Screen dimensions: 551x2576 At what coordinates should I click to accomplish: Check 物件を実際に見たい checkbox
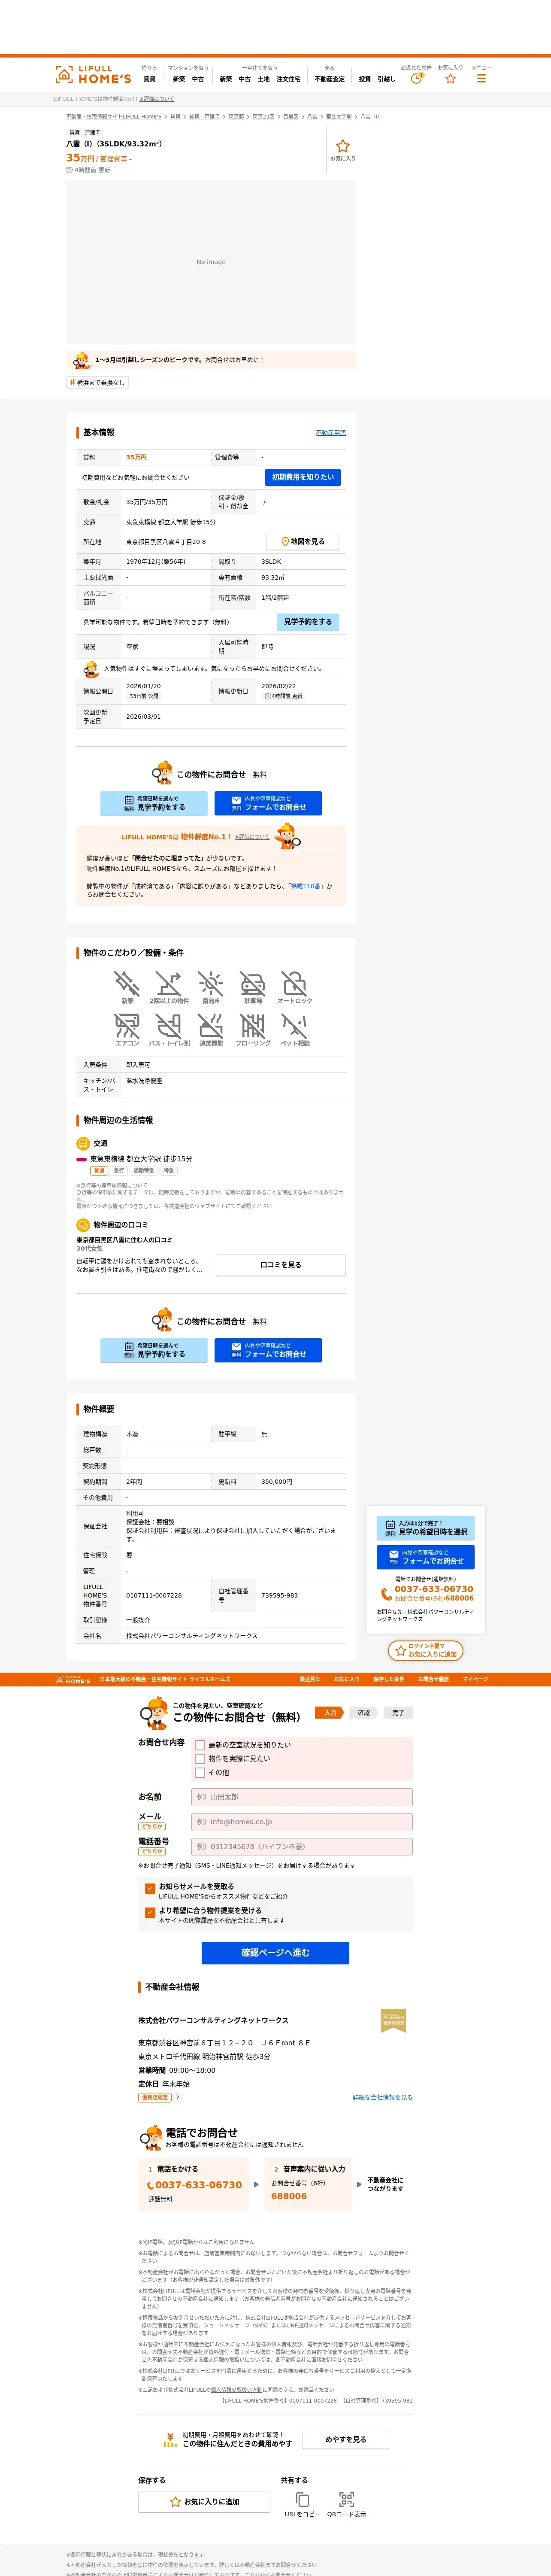point(200,1759)
